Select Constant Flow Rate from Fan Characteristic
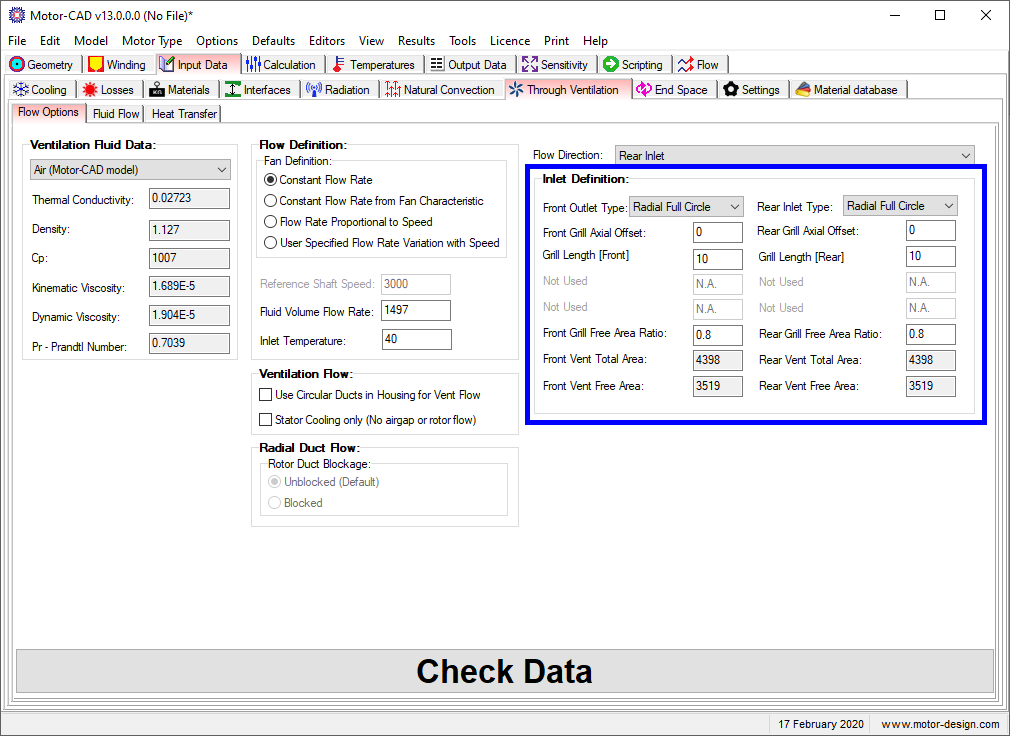 pos(271,201)
